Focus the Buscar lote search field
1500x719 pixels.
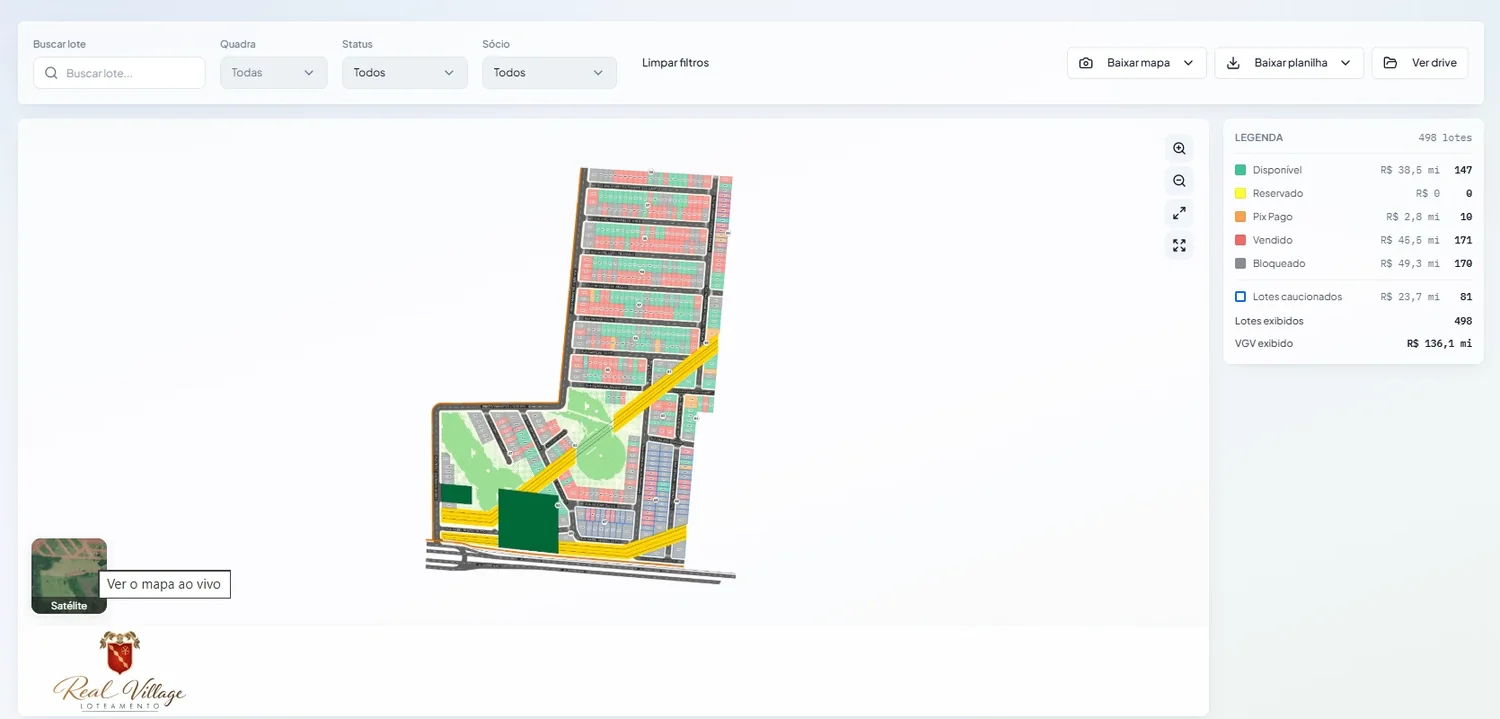(119, 73)
